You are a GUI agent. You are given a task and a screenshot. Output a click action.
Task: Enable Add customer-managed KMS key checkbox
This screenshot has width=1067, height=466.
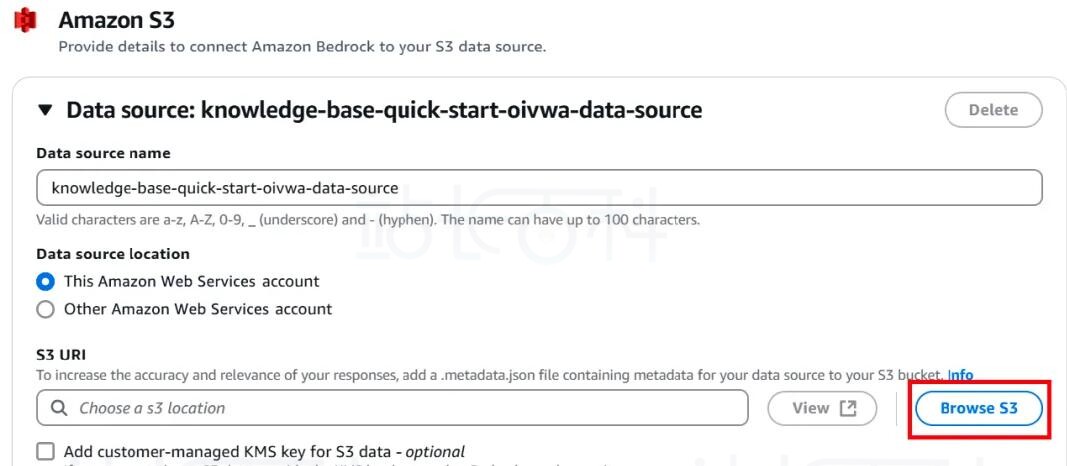coord(46,452)
